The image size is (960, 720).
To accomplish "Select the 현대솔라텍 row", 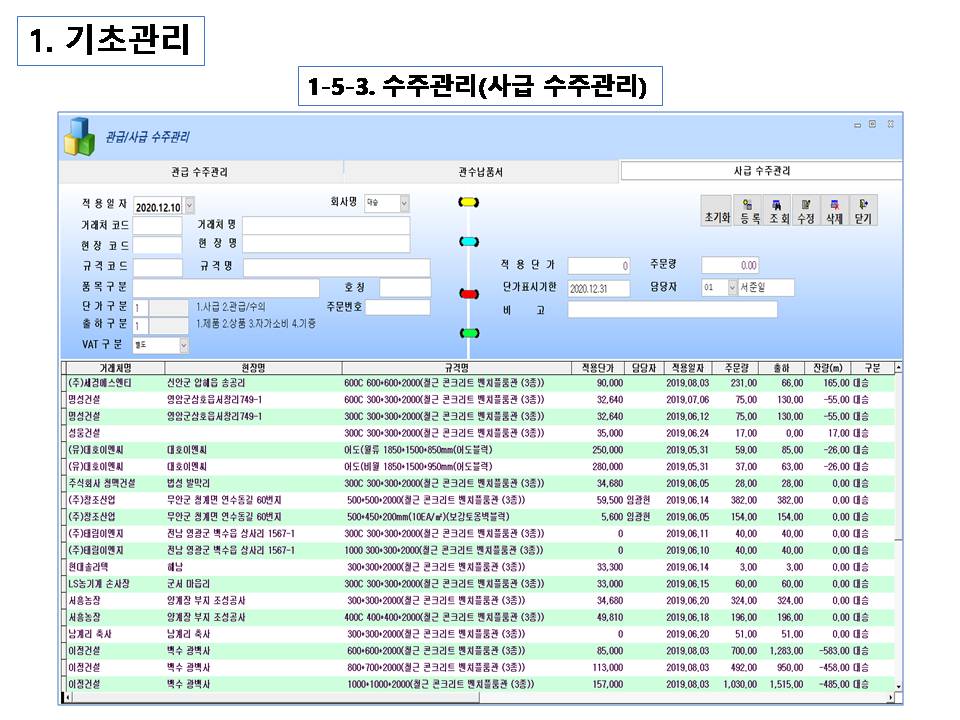I will point(479,568).
